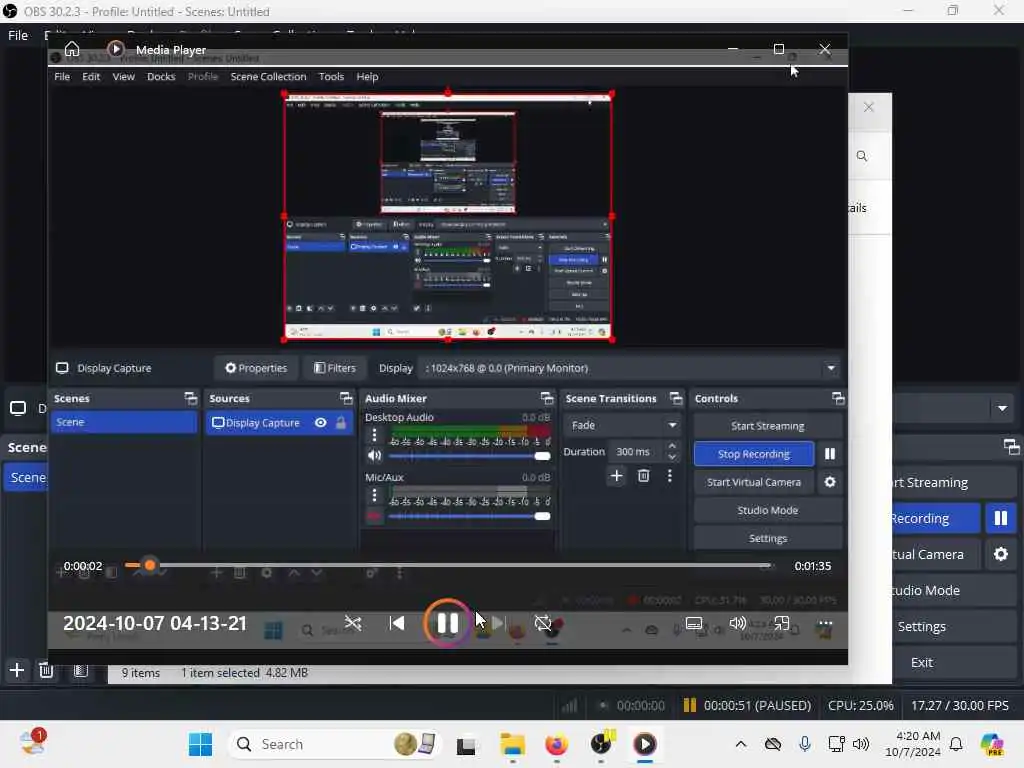Click the Duration 300 ms stepper arrows
1024x768 pixels.
[x=672, y=451]
